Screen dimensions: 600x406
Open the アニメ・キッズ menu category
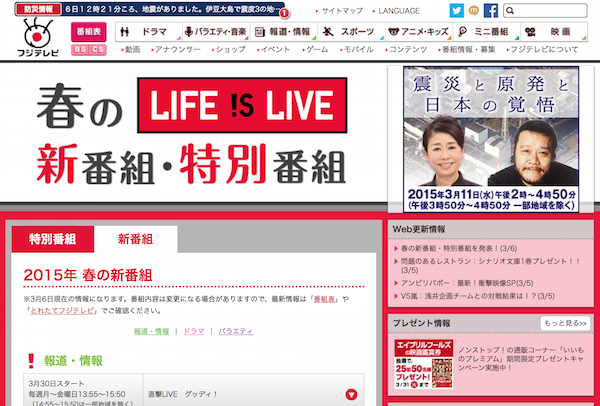pos(419,32)
